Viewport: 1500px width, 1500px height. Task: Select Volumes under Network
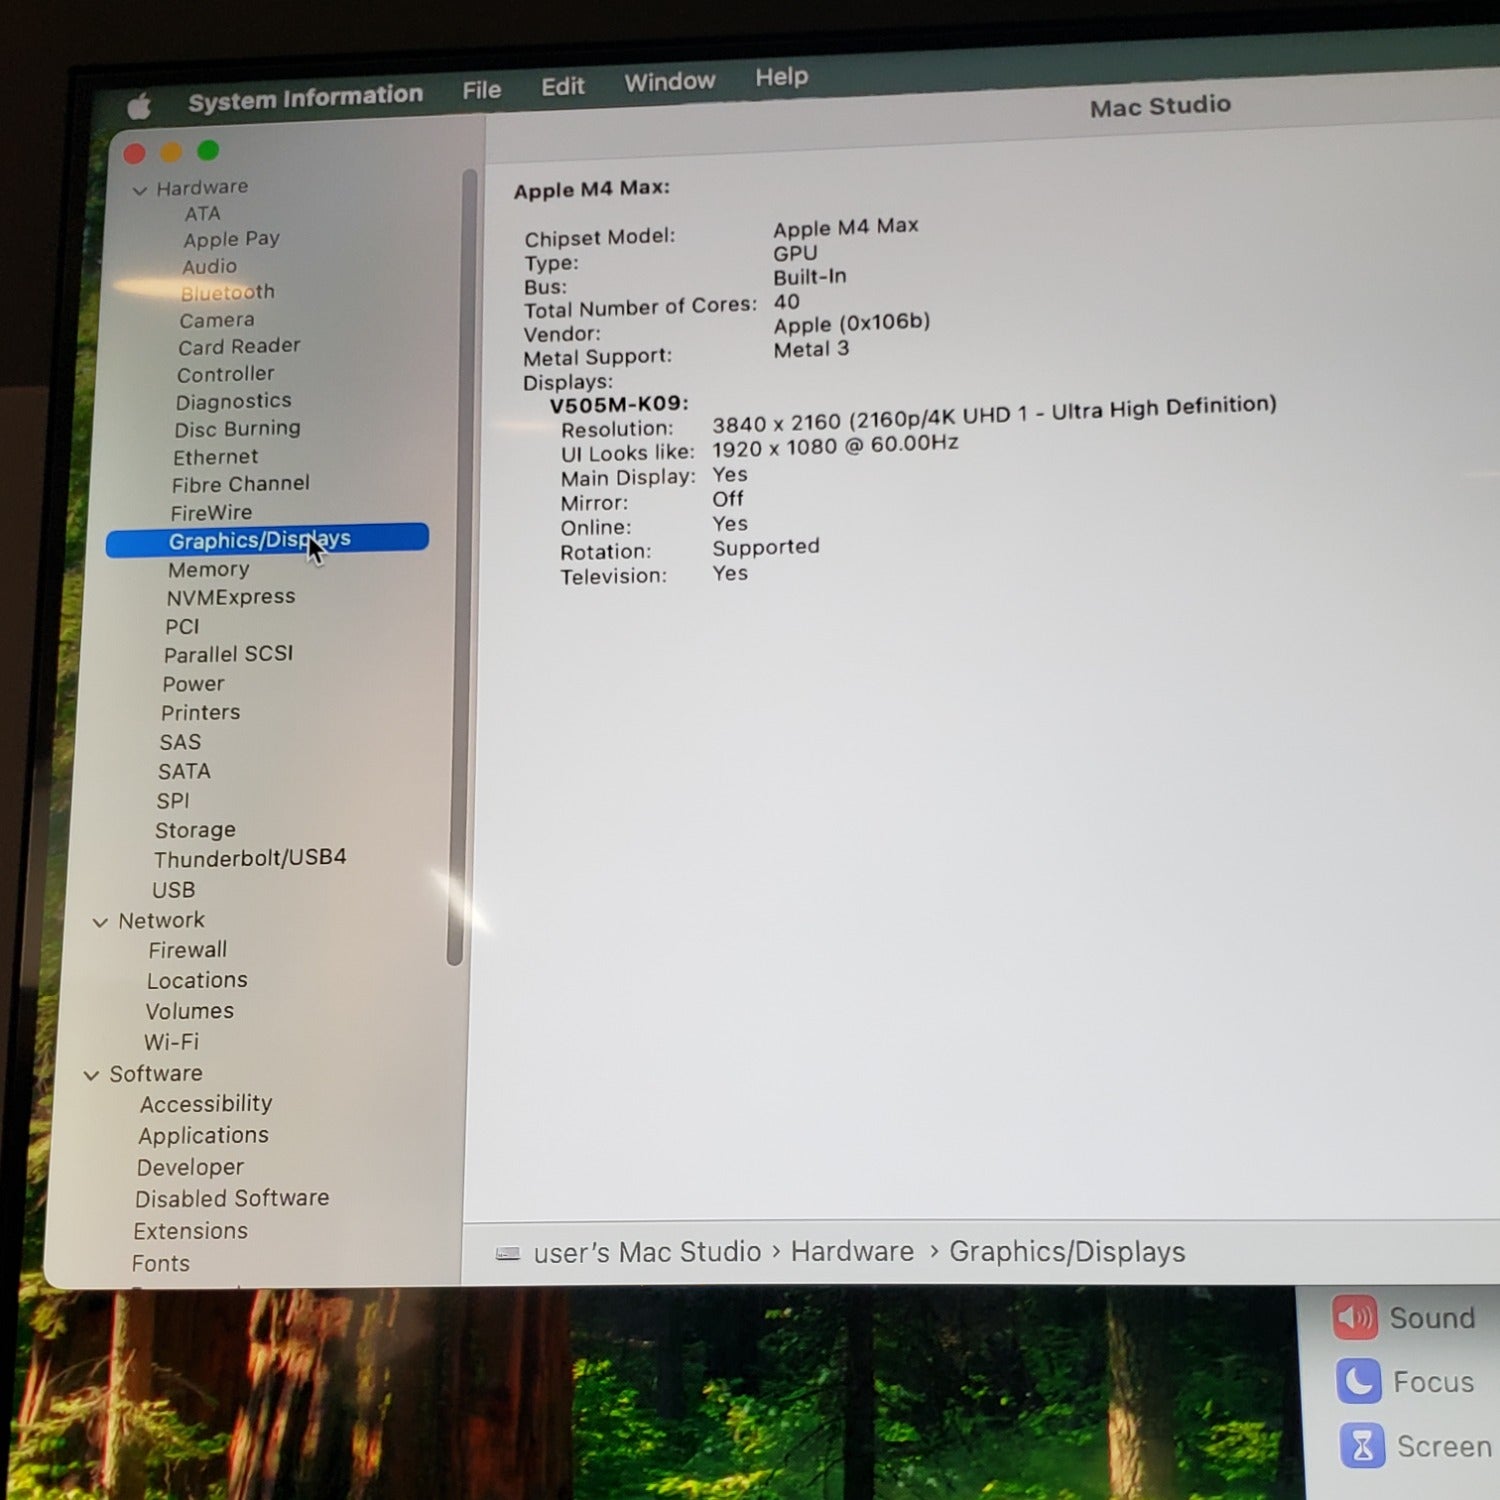tap(189, 1011)
